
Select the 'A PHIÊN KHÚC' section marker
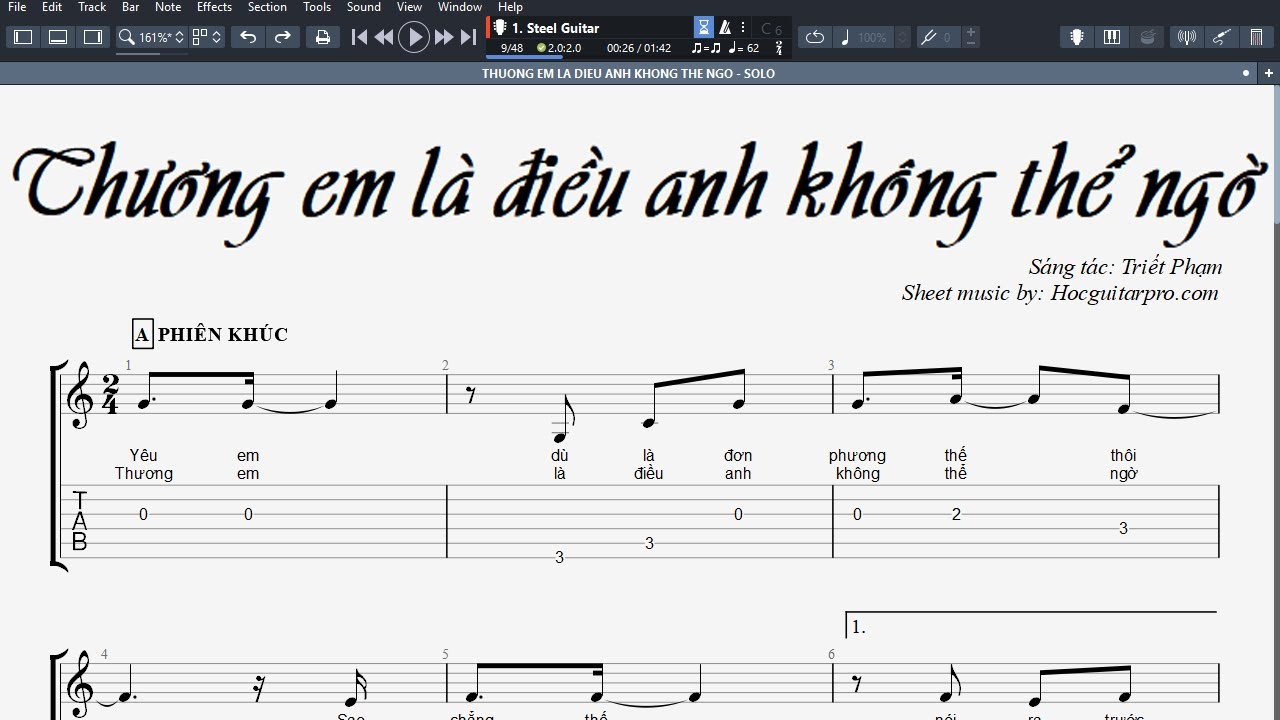(211, 334)
